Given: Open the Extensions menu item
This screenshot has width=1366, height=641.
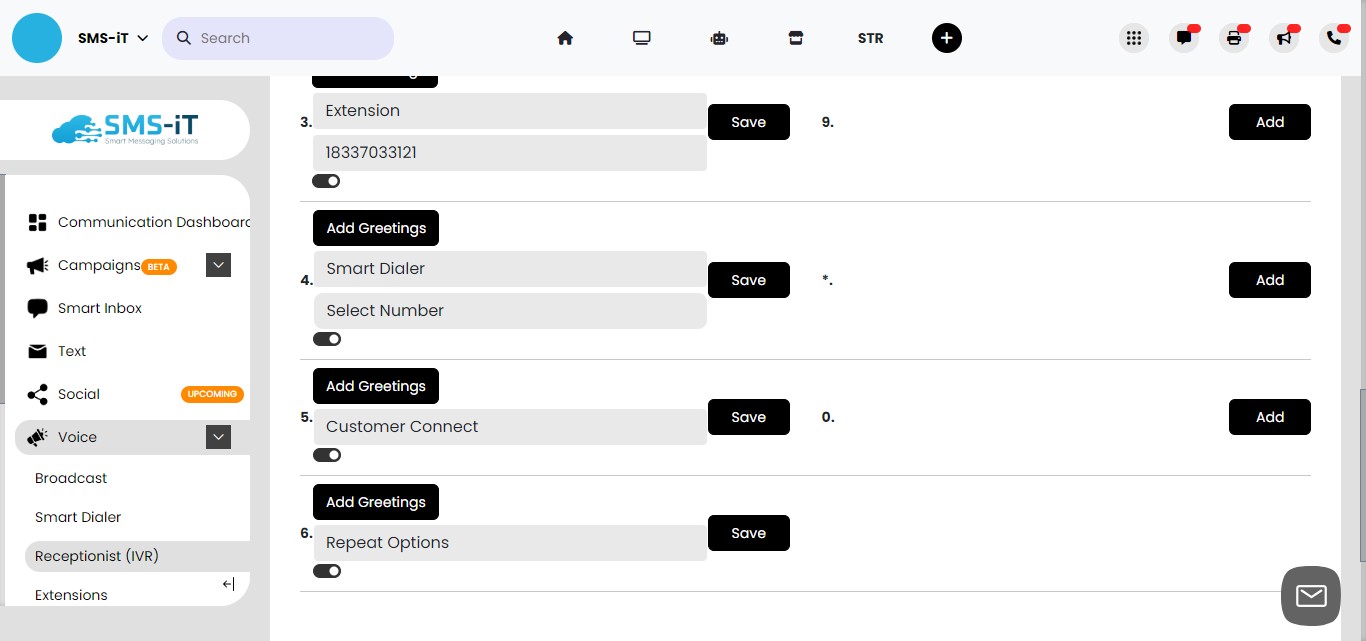Looking at the screenshot, I should point(71,595).
